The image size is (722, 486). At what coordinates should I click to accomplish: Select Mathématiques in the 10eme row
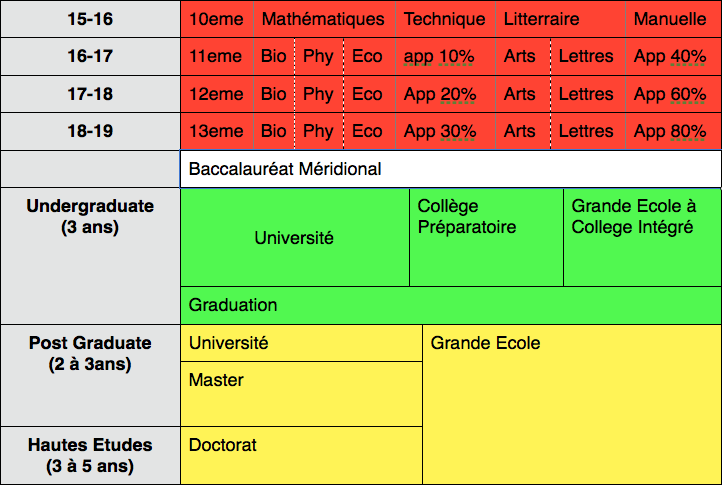tap(322, 19)
